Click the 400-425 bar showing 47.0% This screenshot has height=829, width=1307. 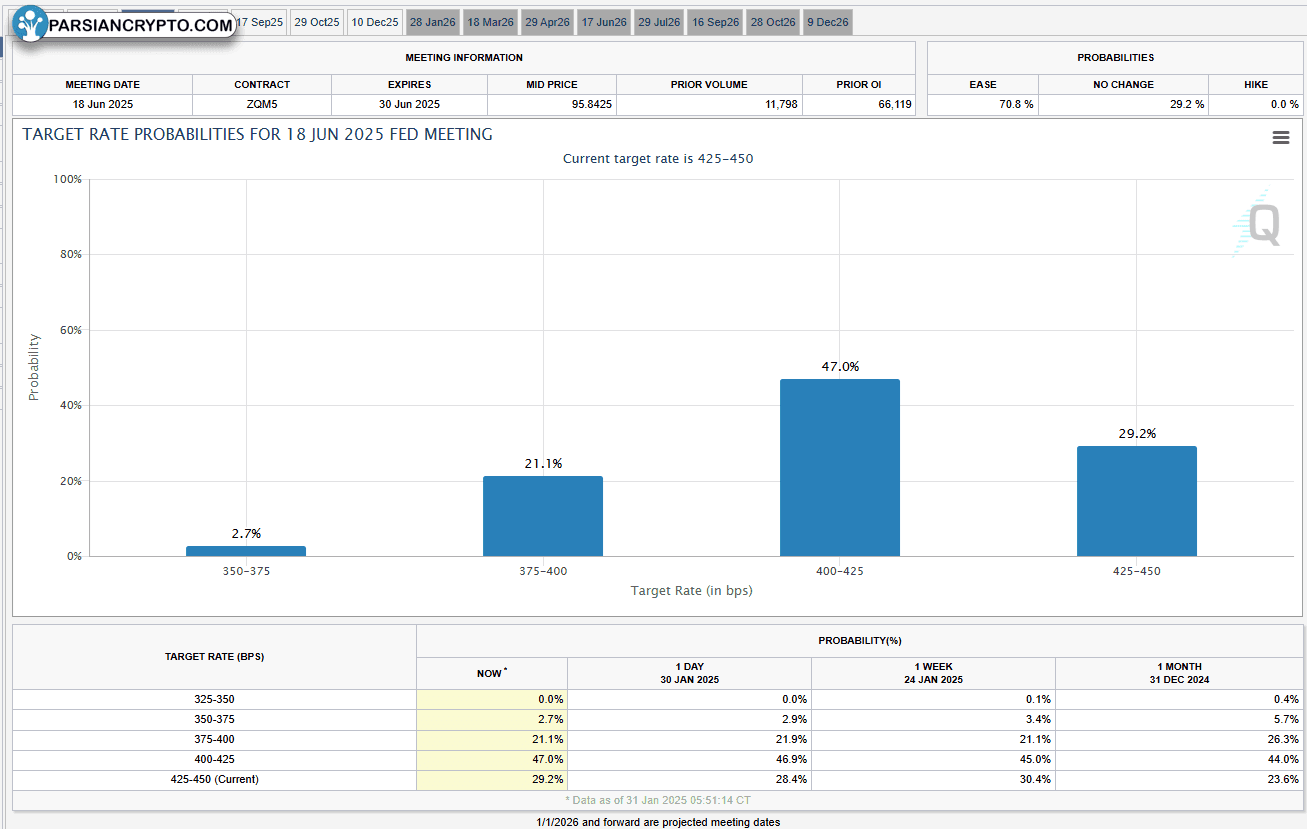click(x=839, y=468)
